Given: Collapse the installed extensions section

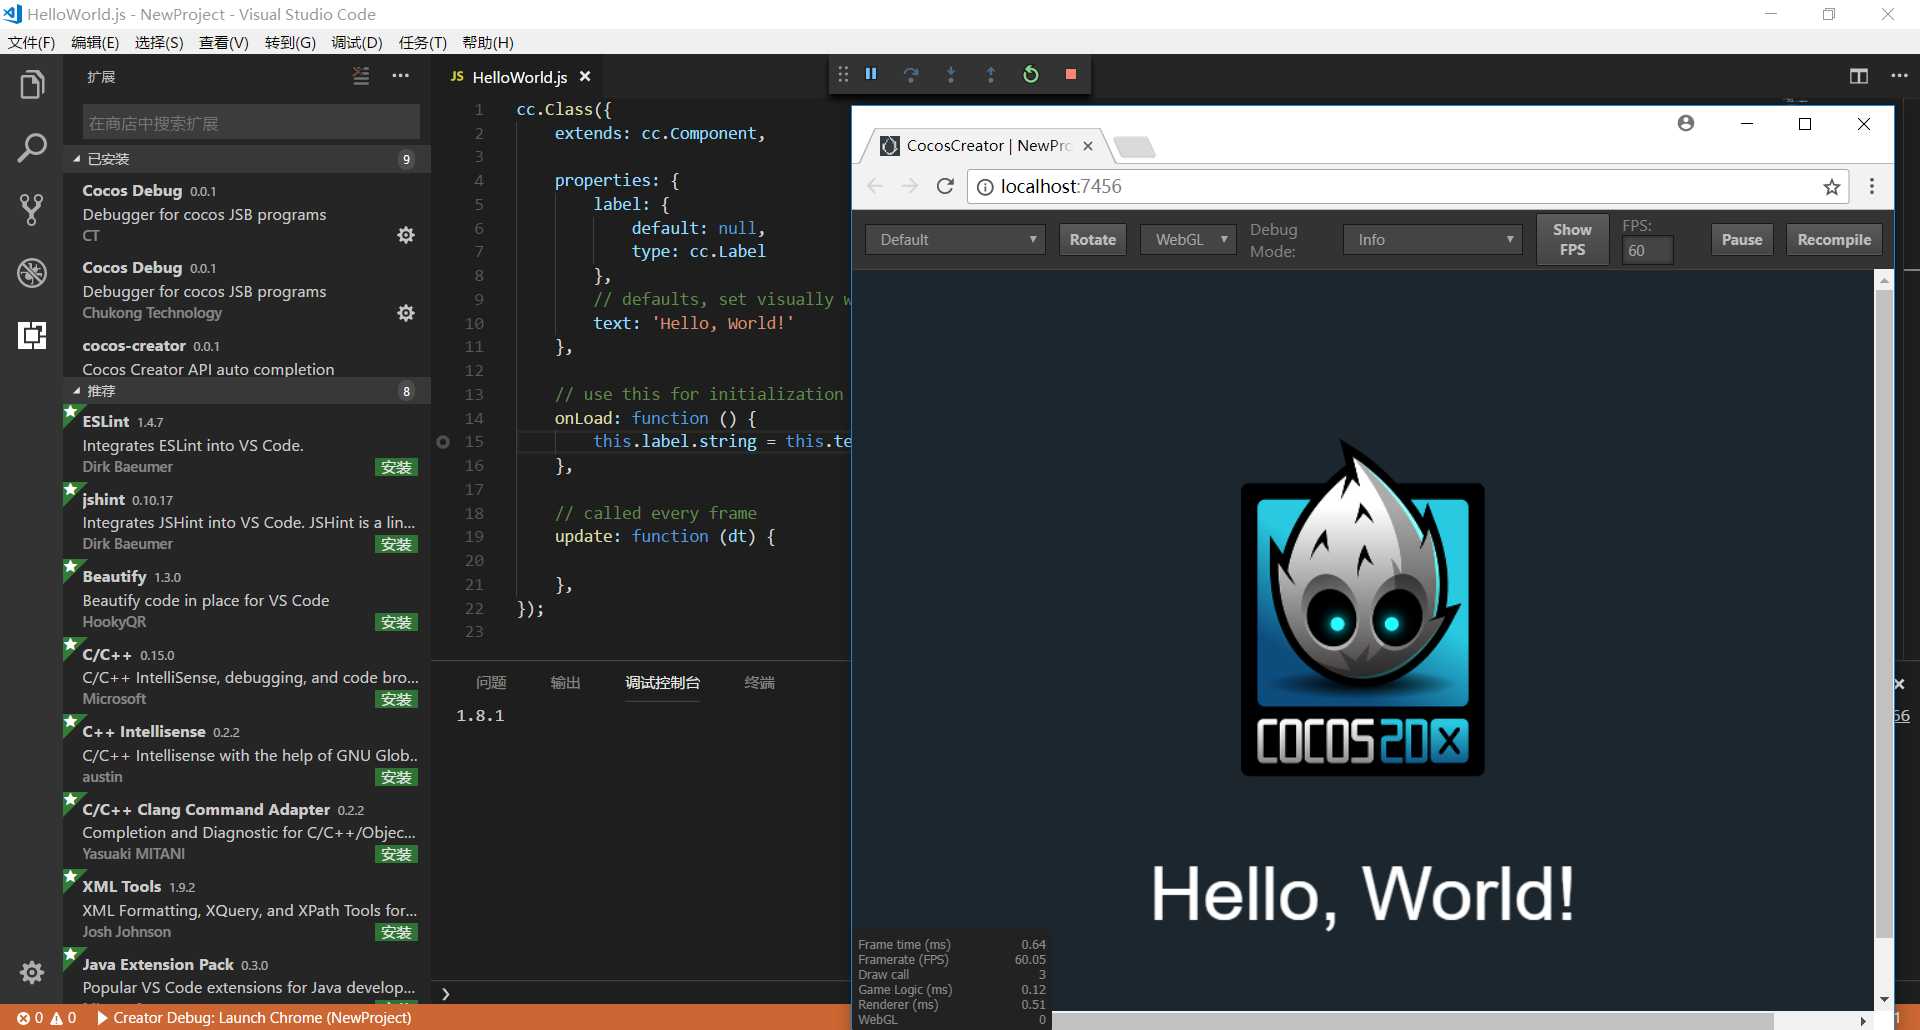Looking at the screenshot, I should click(246, 159).
